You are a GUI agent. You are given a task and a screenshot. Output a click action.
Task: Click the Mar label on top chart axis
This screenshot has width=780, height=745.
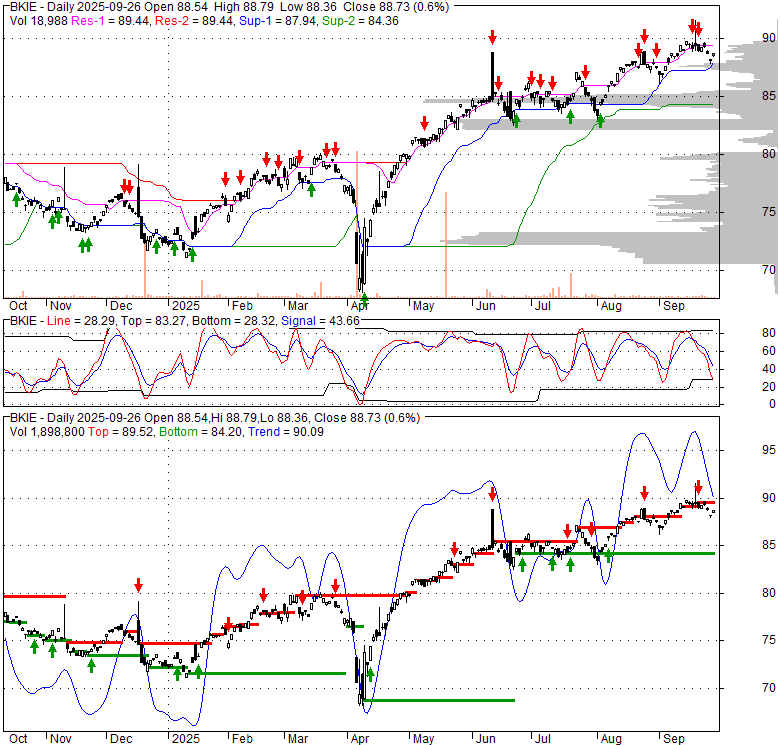tap(298, 306)
